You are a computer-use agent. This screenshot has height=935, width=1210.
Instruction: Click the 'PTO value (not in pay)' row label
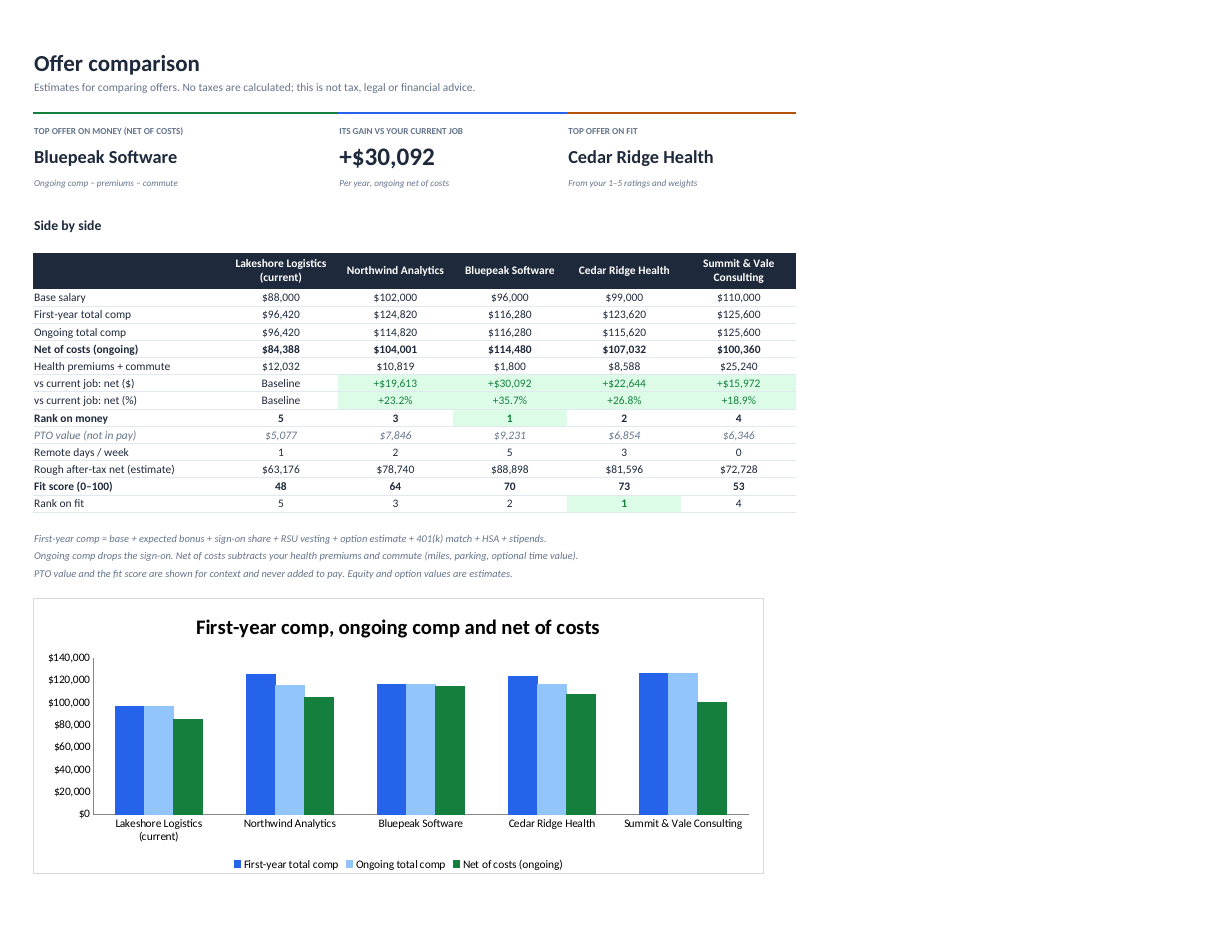click(x=85, y=435)
